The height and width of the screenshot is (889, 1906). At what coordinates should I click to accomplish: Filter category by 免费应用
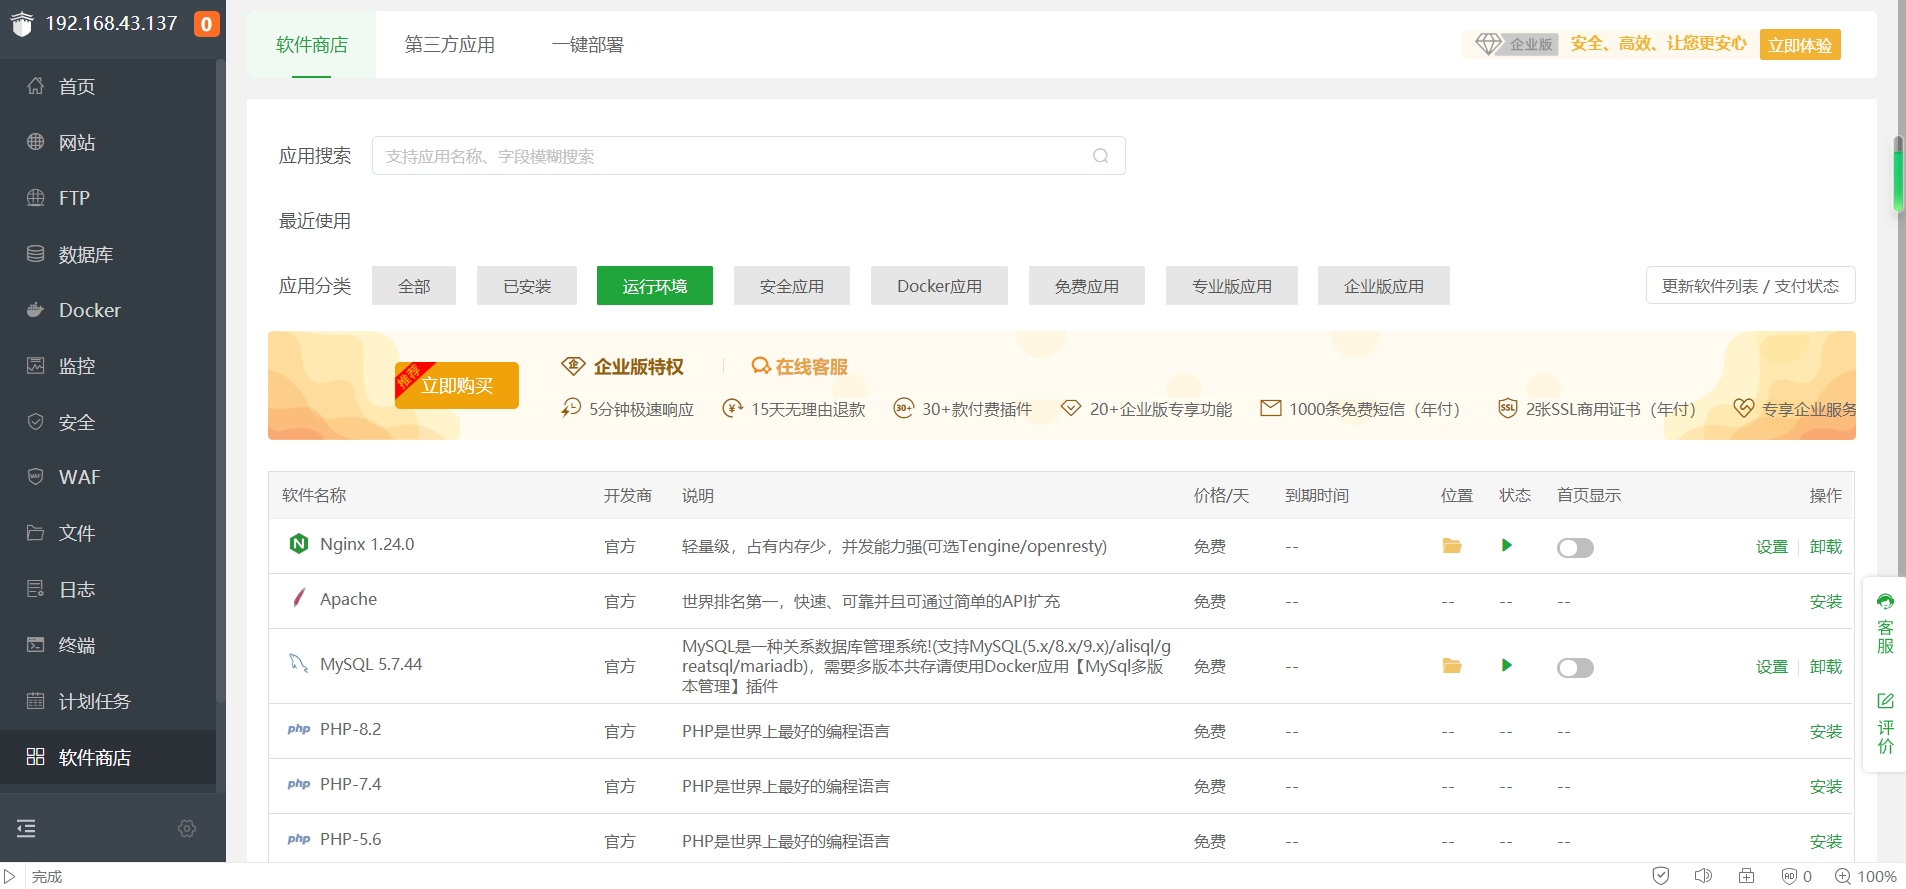coord(1087,286)
